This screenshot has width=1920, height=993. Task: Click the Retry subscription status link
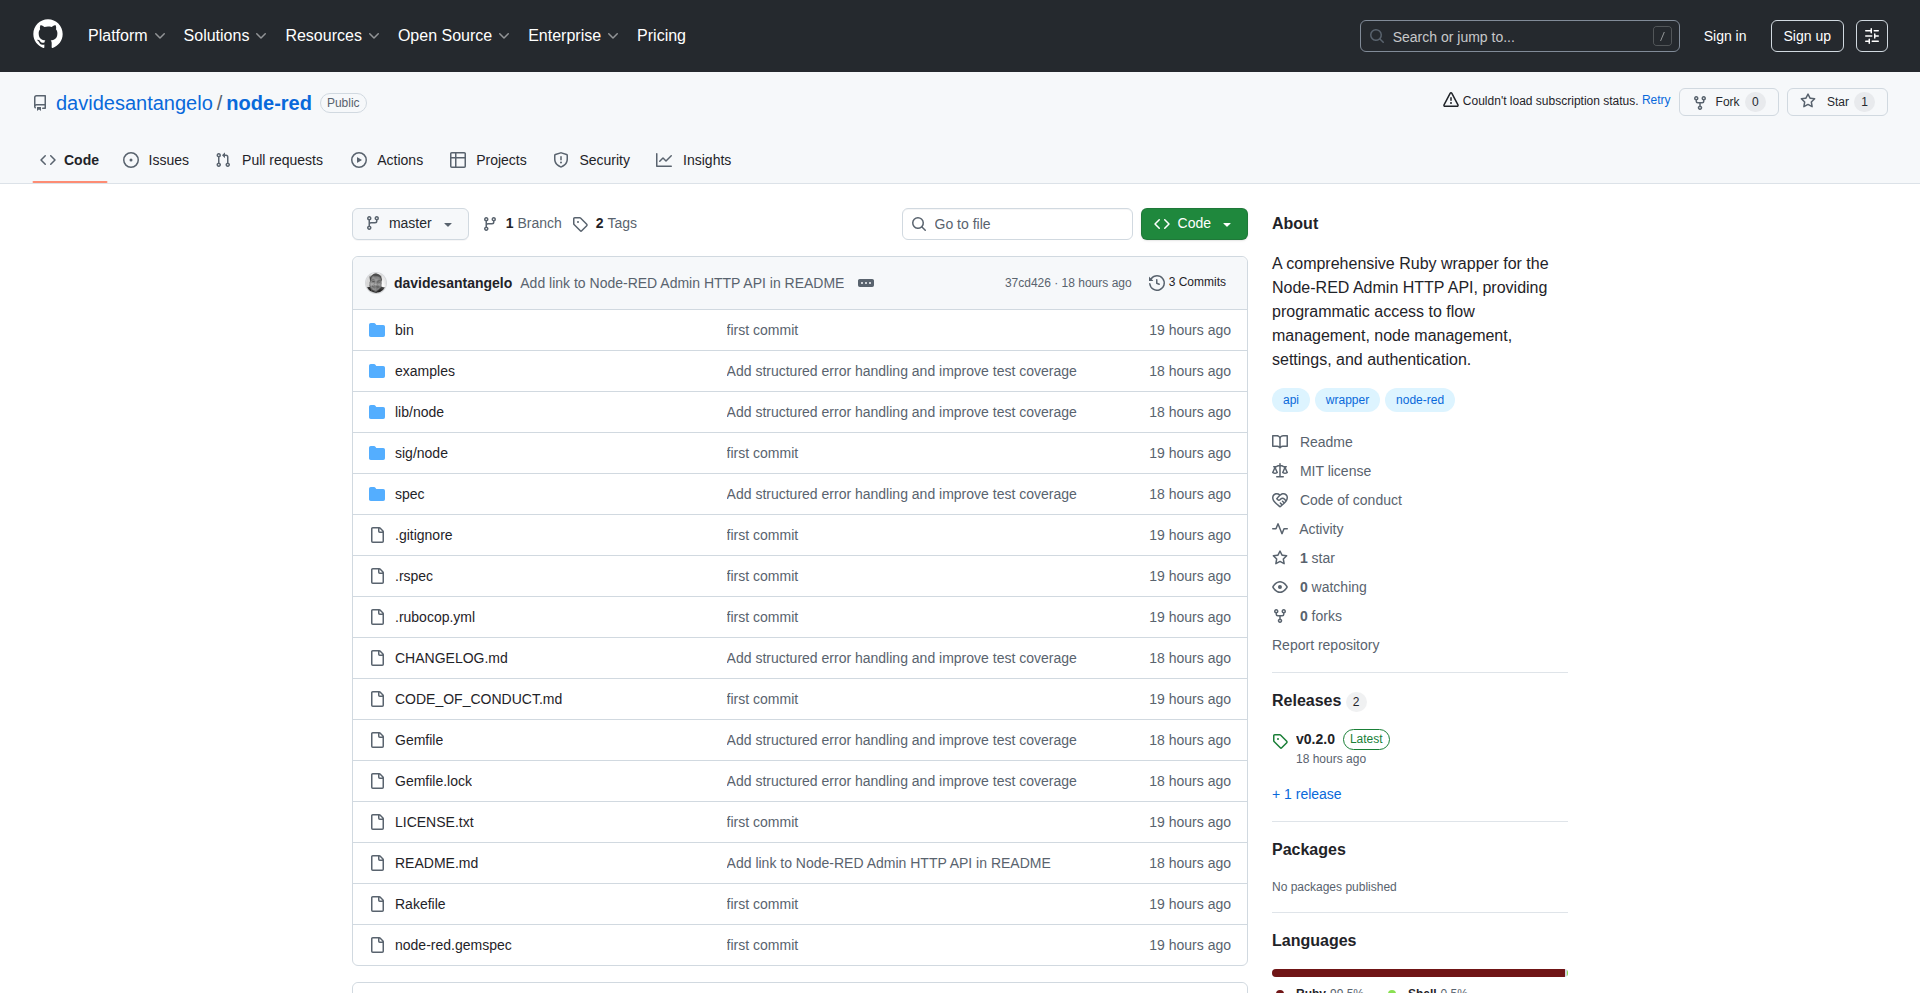click(1656, 100)
